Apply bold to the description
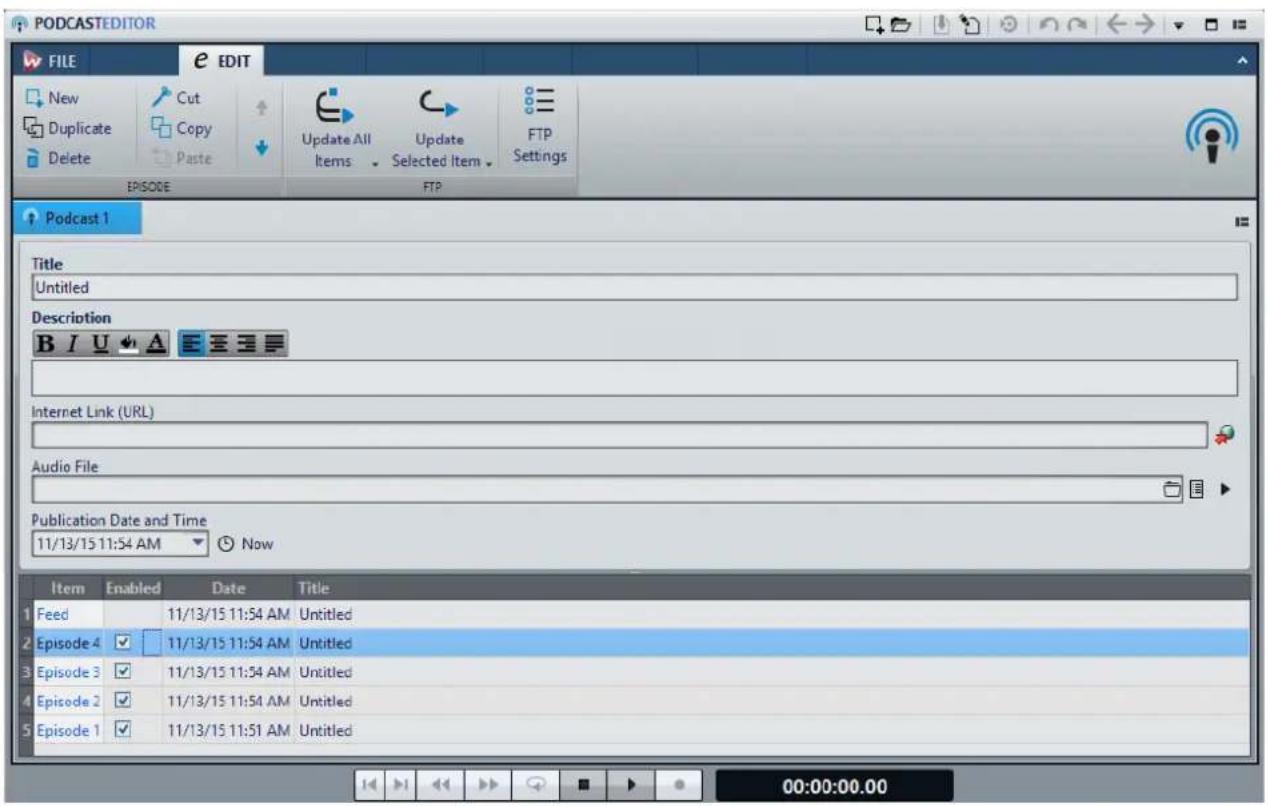Screen dimensions: 1268x806 pos(45,344)
